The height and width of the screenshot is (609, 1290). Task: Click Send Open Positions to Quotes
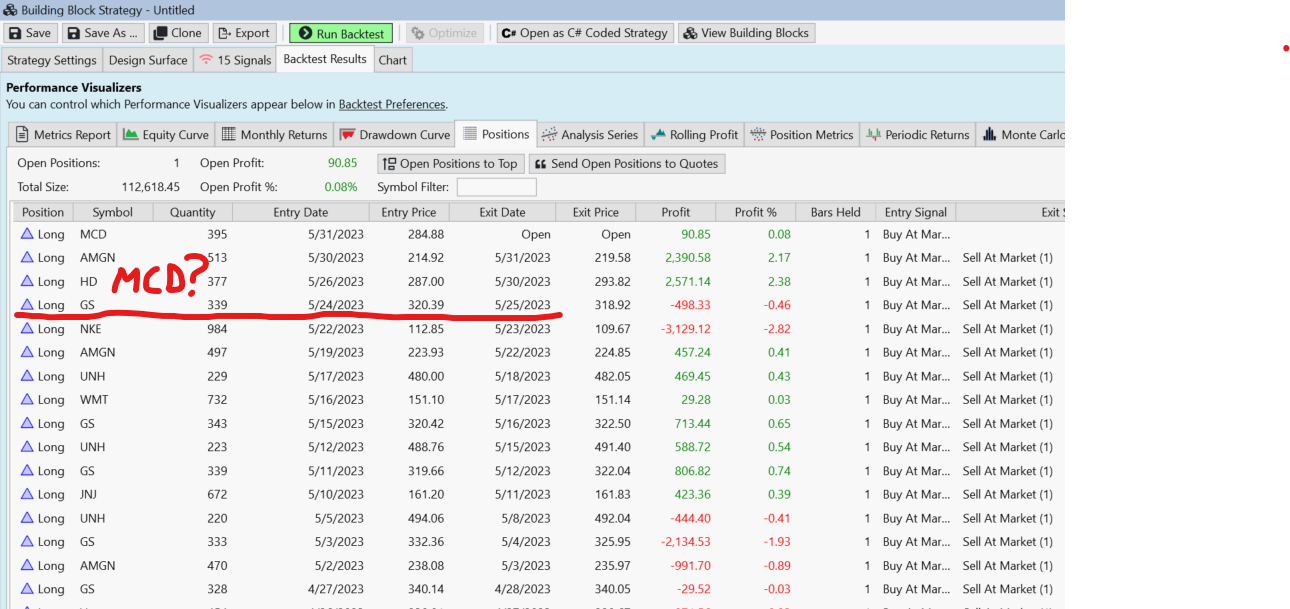pos(627,163)
